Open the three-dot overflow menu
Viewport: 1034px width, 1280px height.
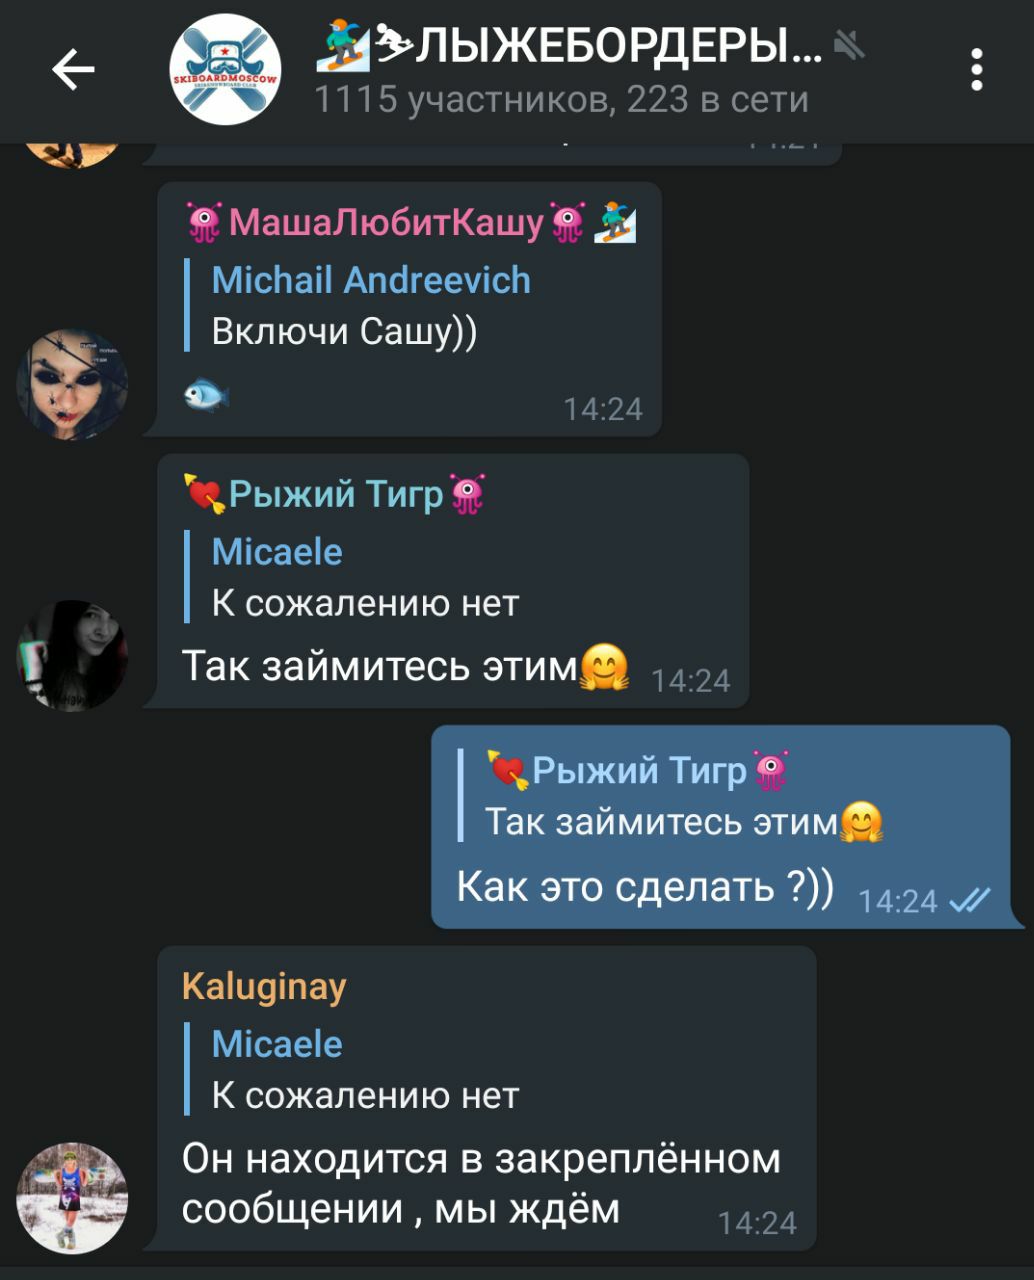click(977, 70)
